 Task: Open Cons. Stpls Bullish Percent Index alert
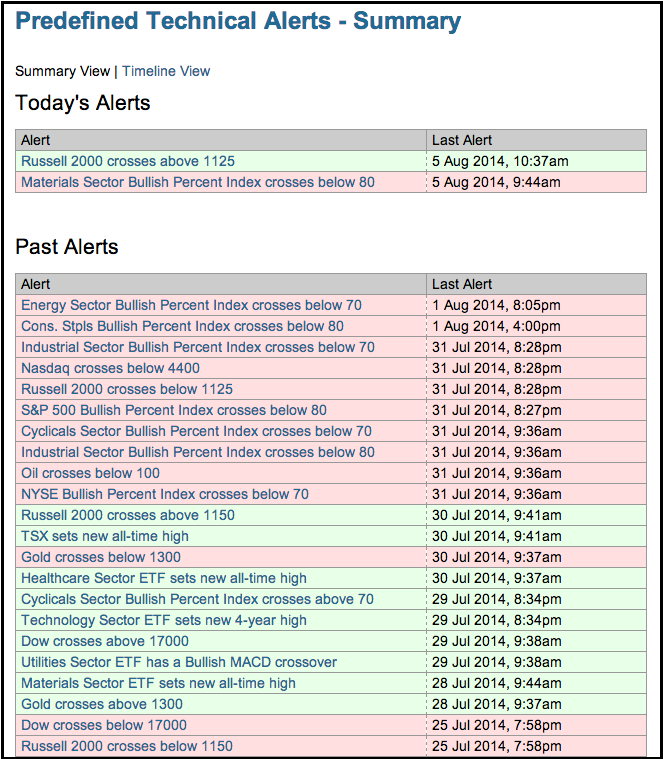[x=182, y=326]
